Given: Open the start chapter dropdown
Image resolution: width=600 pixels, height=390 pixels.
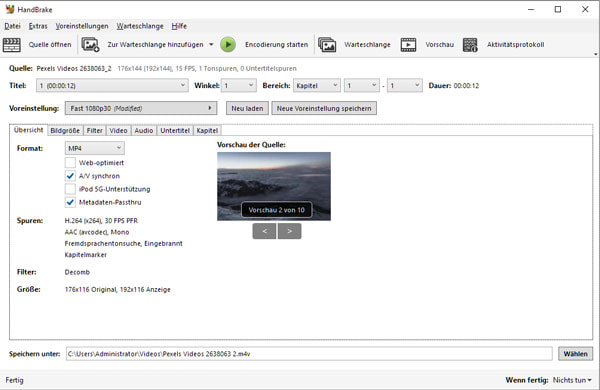Looking at the screenshot, I should pos(362,85).
